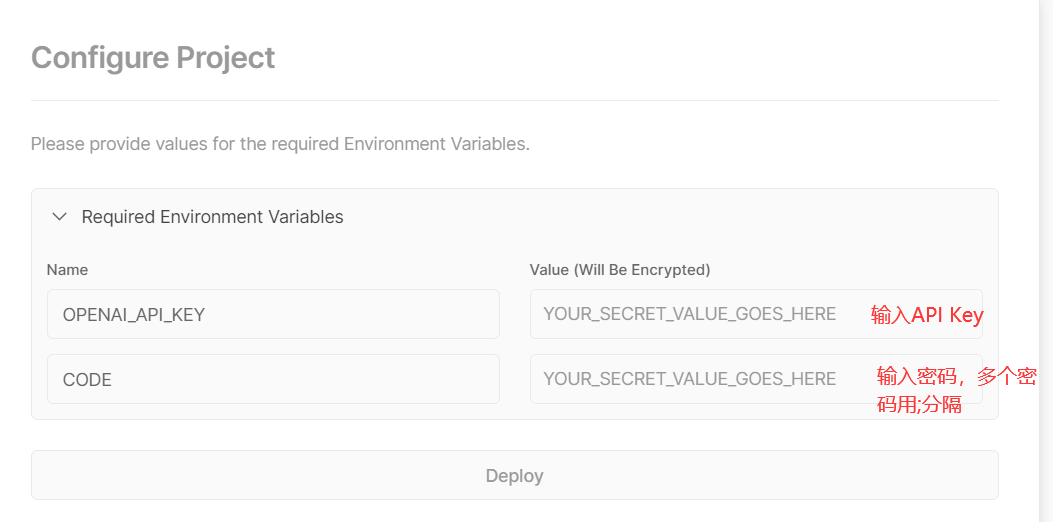Click the vertical scrollbar on the right edge

click(x=1046, y=261)
